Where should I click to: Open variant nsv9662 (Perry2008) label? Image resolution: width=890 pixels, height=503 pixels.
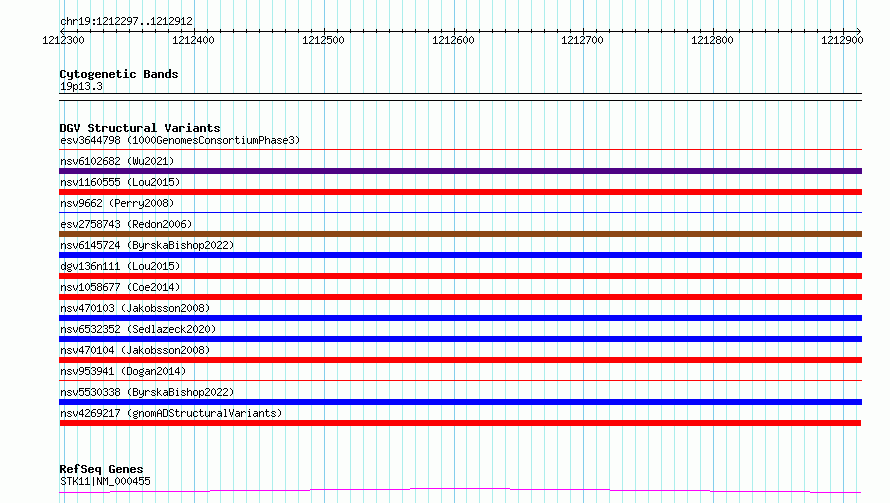(x=117, y=203)
